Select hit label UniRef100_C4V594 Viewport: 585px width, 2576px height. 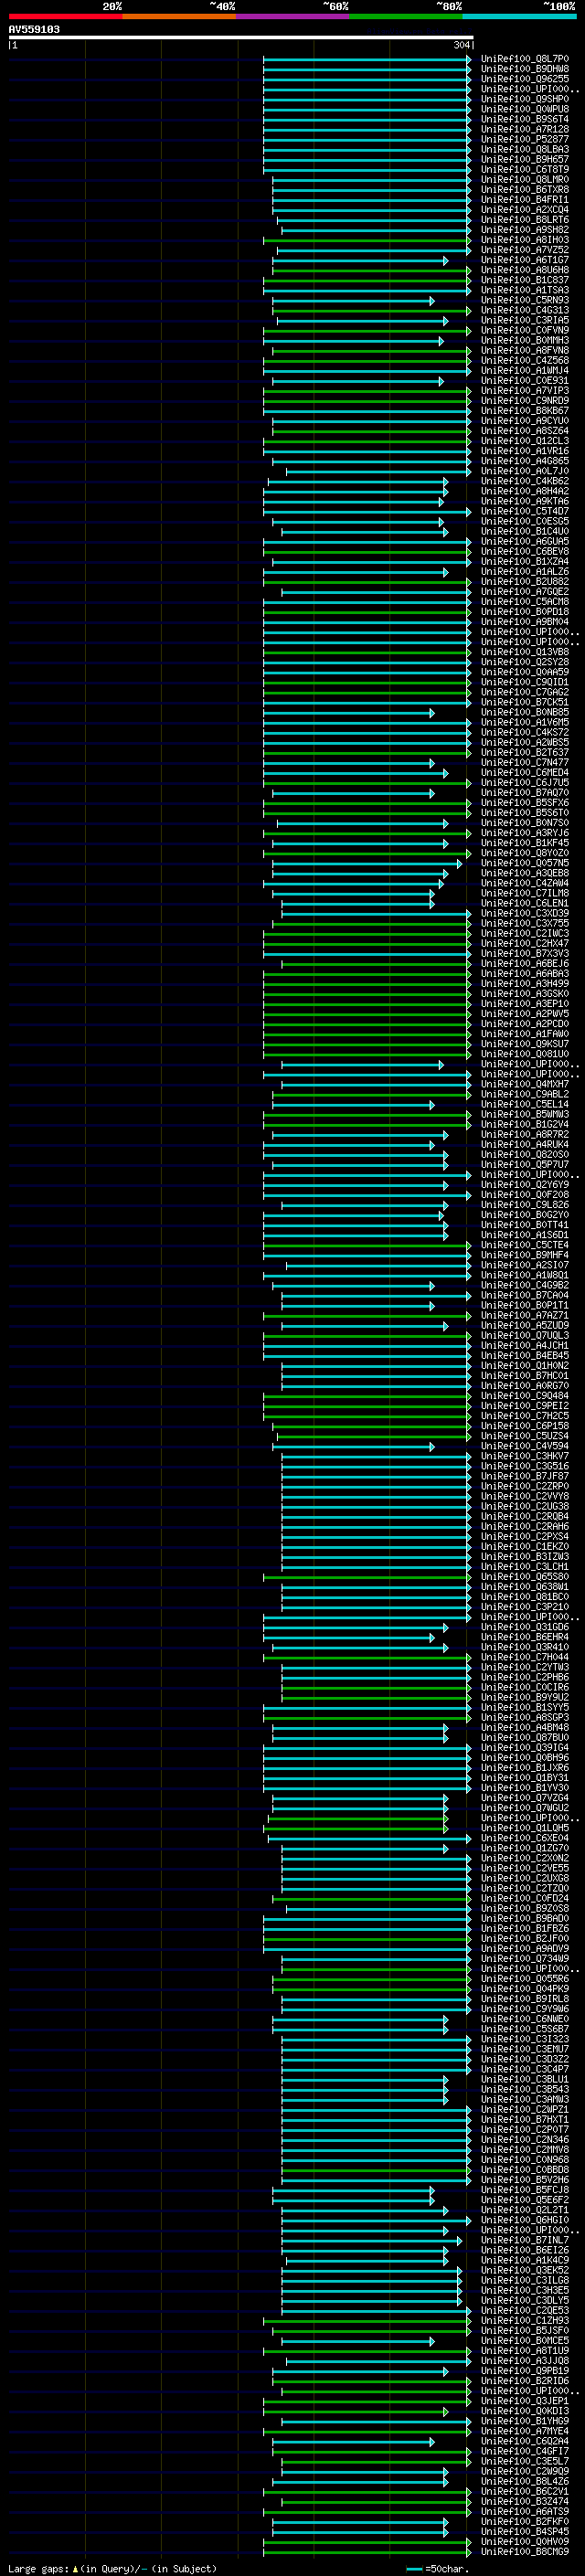tap(524, 1447)
